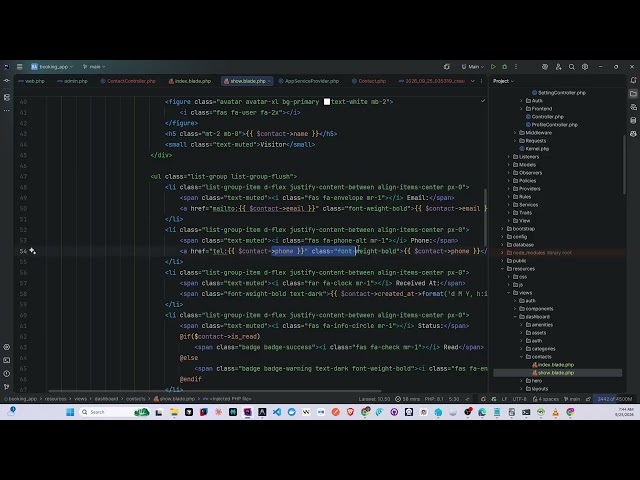Open the Commit tool window icon on left stripe
The width and height of the screenshot is (640, 480).
click(x=7, y=80)
